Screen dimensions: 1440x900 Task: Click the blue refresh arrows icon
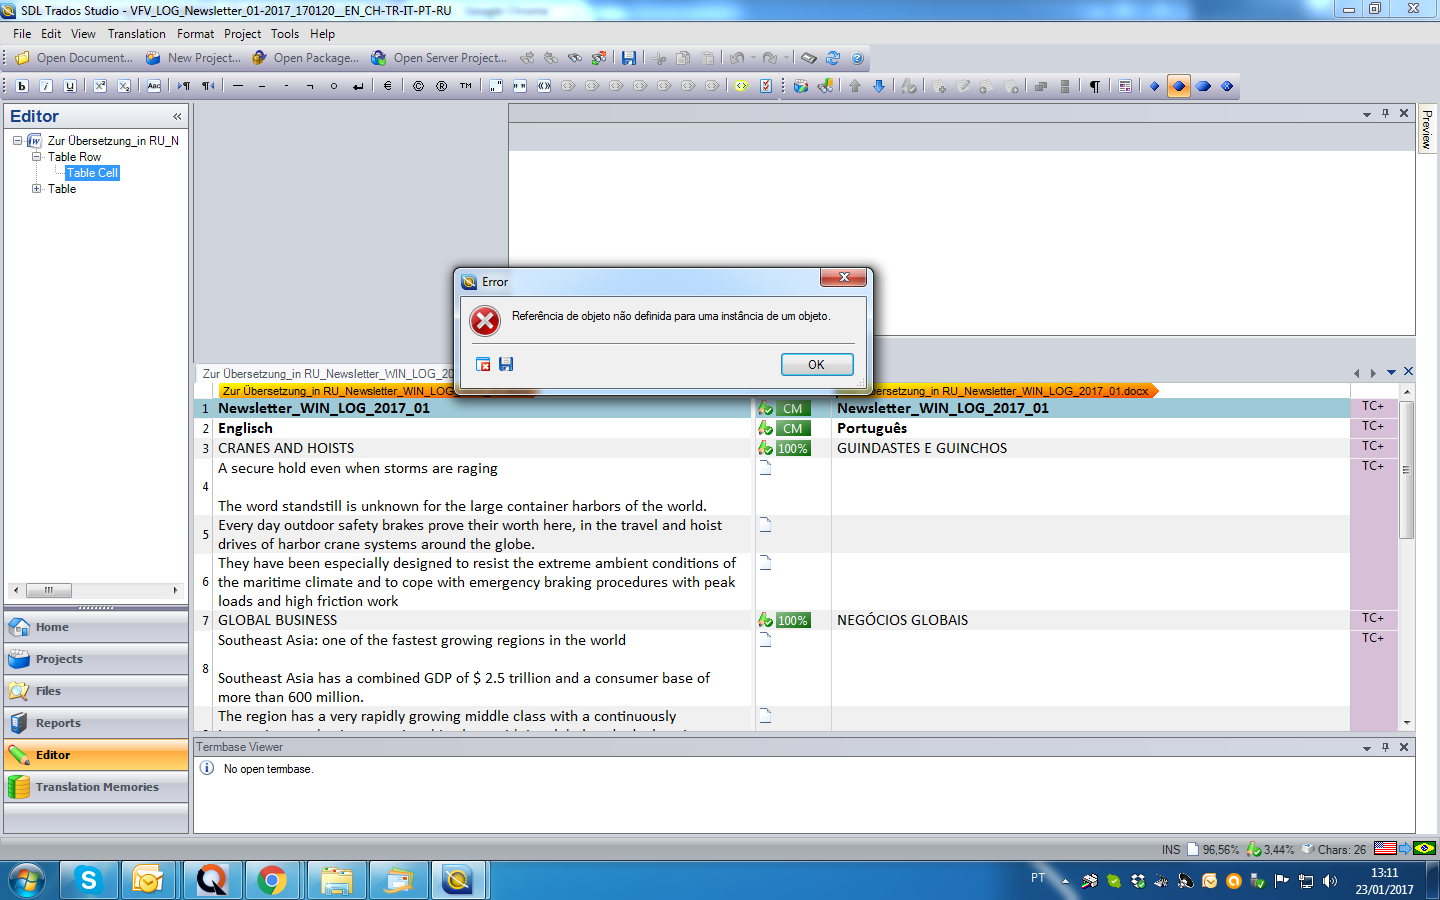pos(832,58)
